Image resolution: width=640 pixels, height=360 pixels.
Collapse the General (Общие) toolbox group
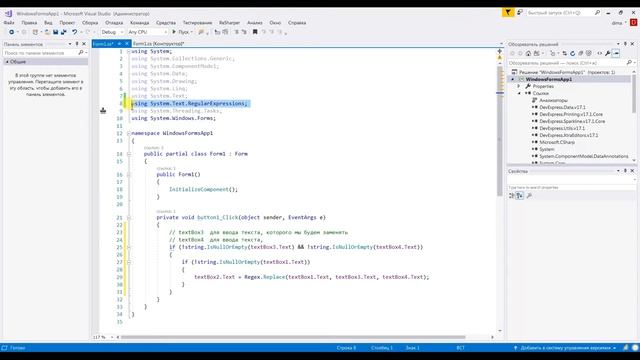[7, 62]
